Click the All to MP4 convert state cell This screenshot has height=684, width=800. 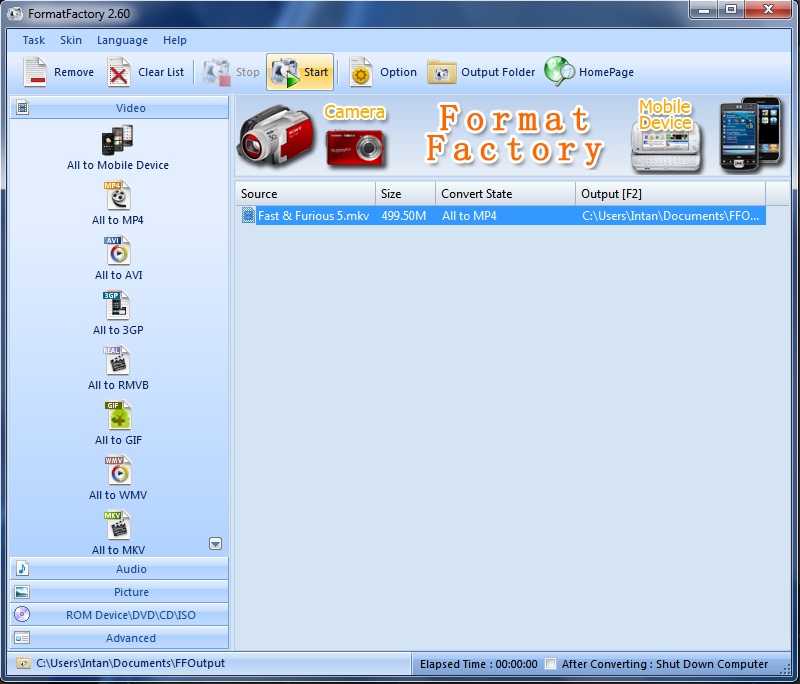[x=469, y=216]
